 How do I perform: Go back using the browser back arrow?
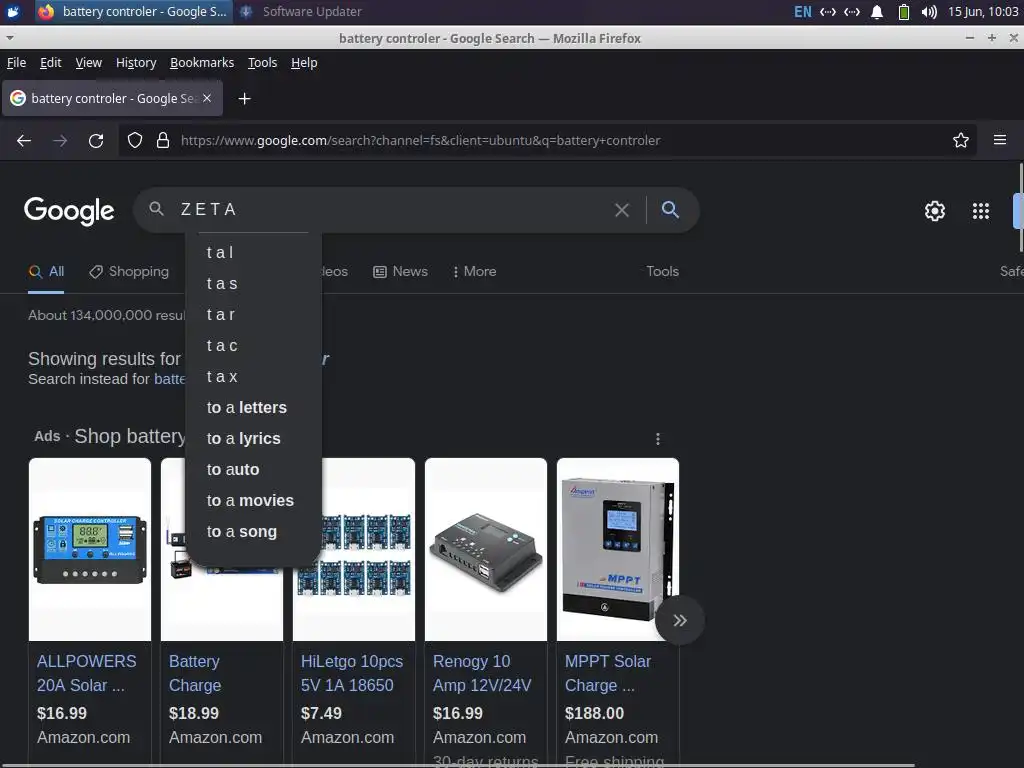click(24, 140)
